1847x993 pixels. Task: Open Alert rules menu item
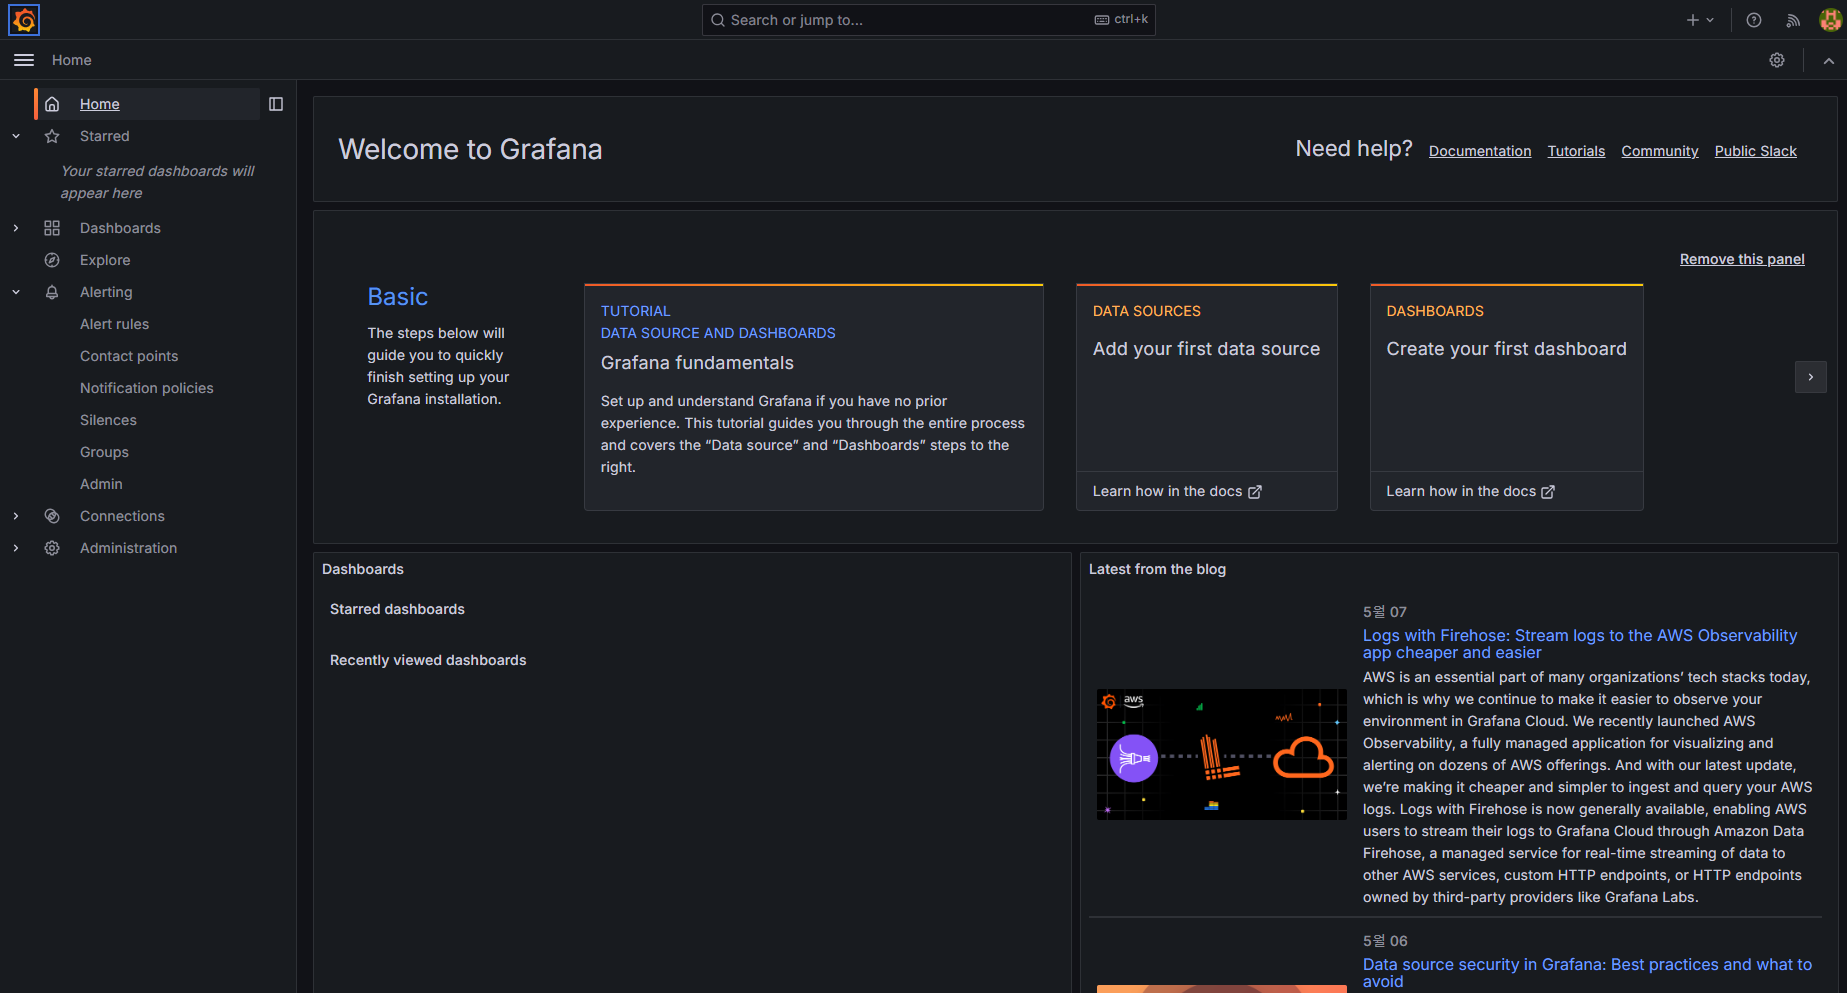(x=114, y=324)
